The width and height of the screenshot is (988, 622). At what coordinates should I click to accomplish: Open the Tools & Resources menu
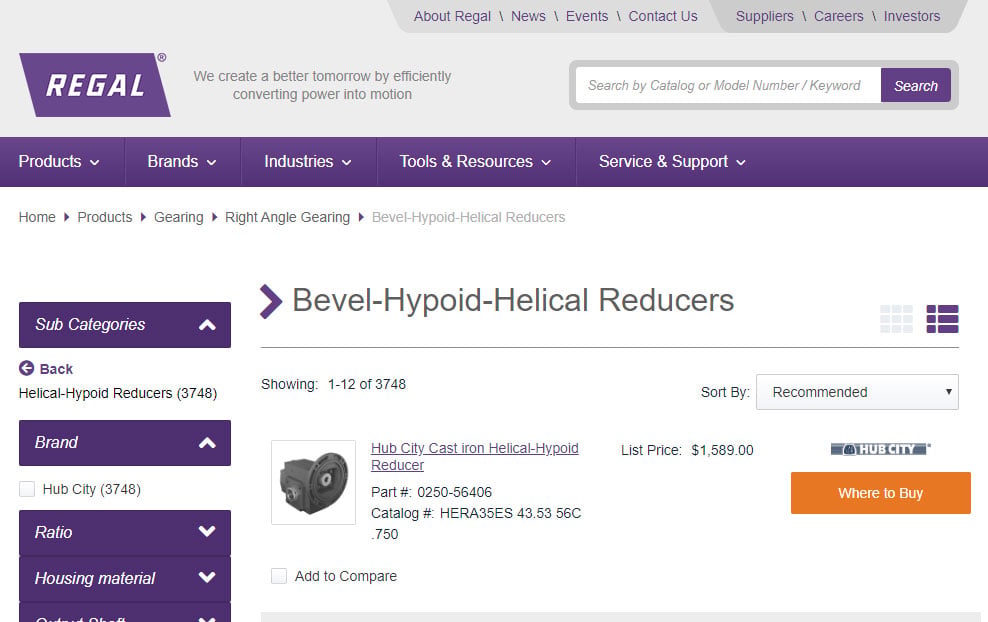pyautogui.click(x=476, y=162)
